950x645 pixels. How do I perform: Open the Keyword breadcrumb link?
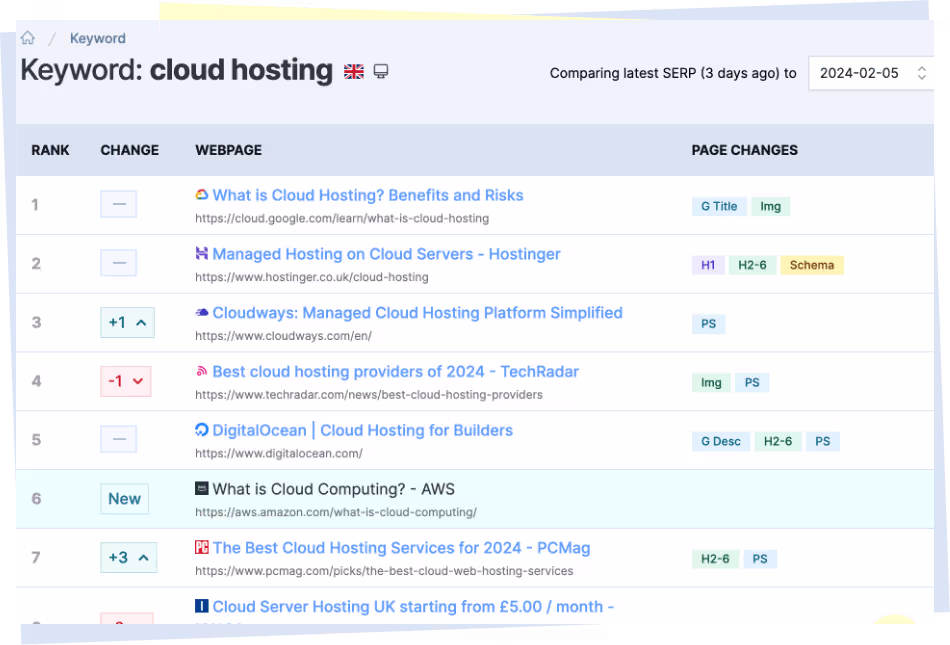point(98,38)
